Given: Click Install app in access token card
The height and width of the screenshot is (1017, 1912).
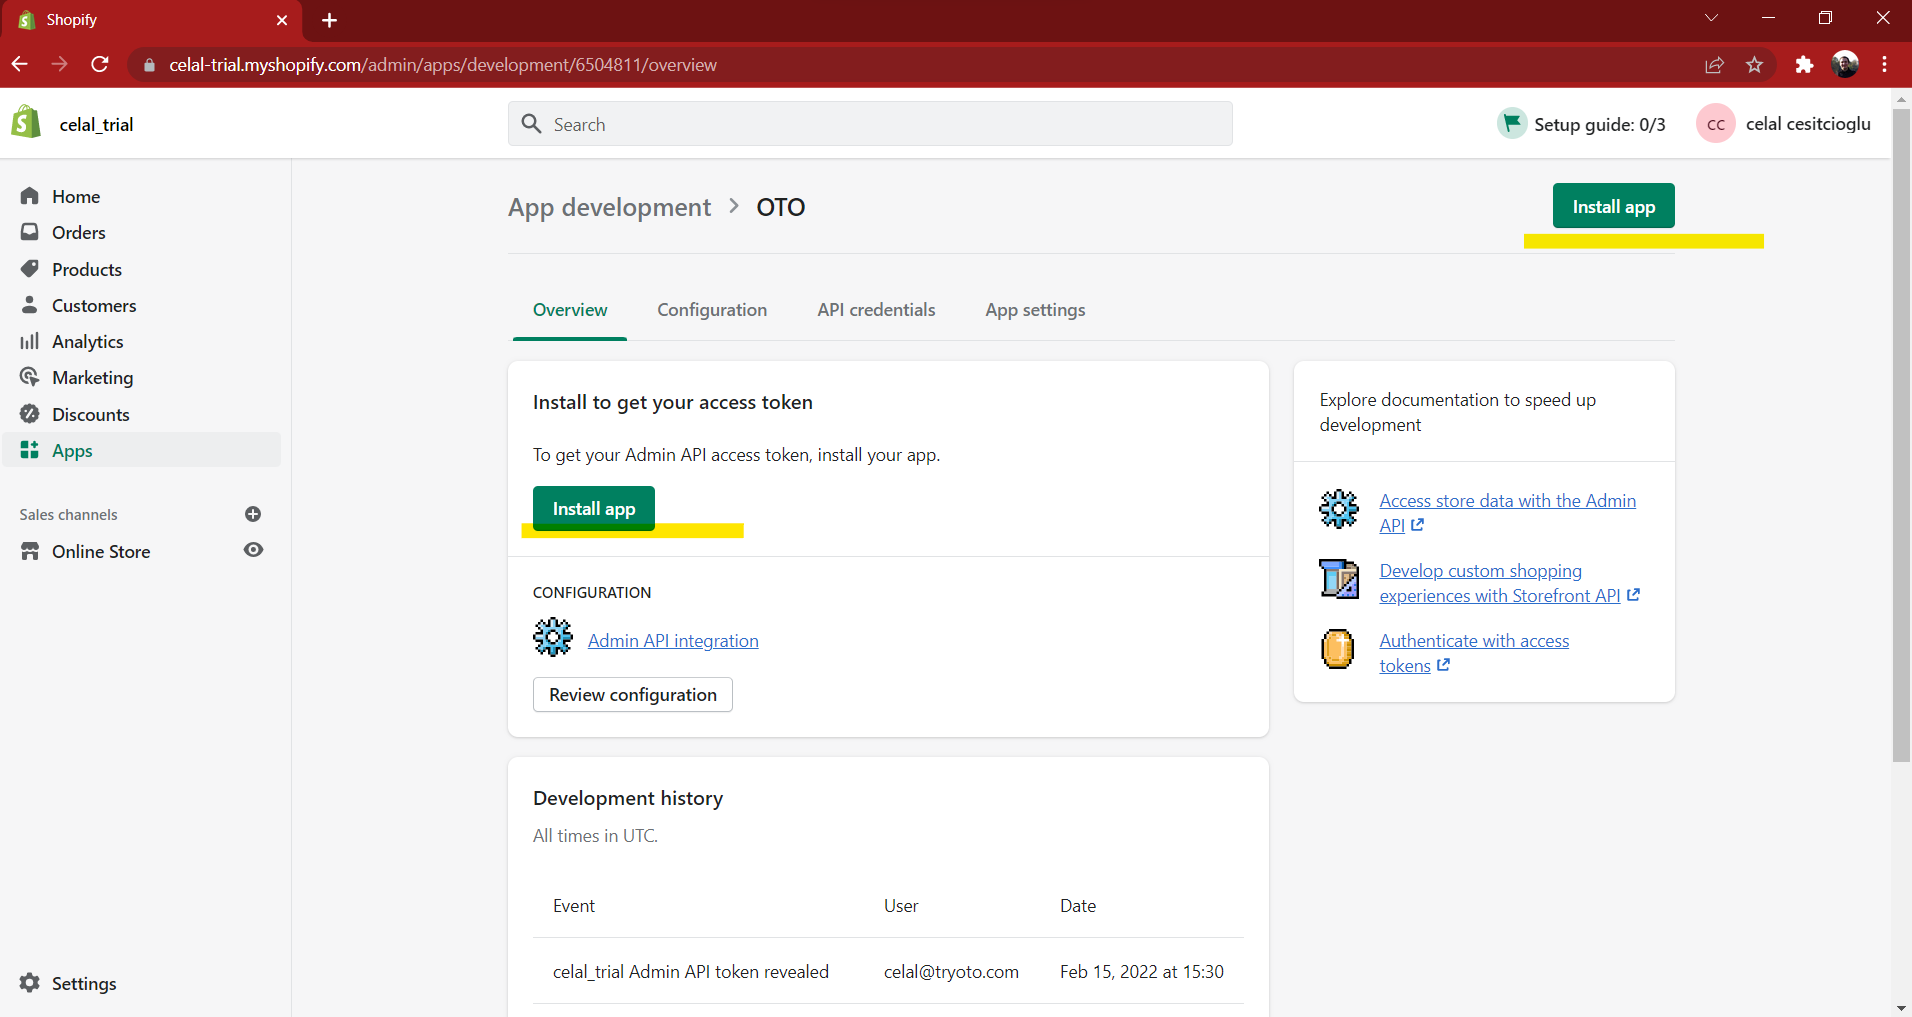Looking at the screenshot, I should click(594, 508).
